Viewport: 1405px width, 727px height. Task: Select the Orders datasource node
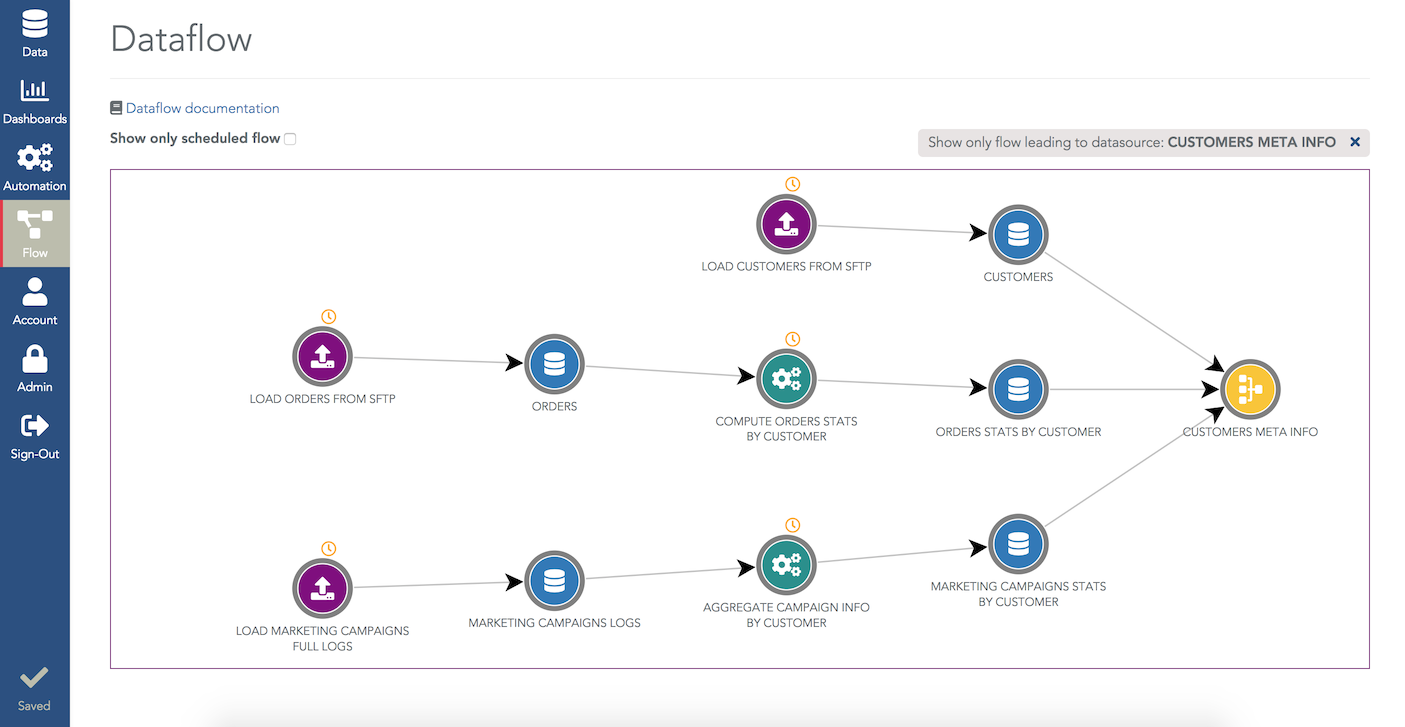pos(554,364)
